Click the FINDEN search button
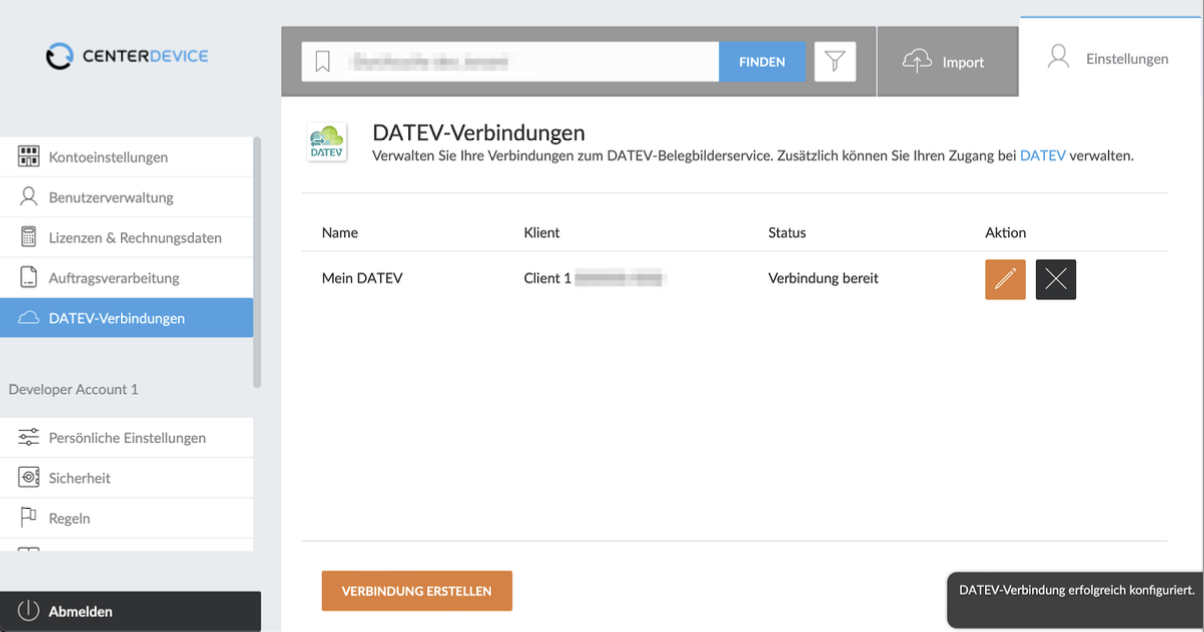 pyautogui.click(x=762, y=62)
